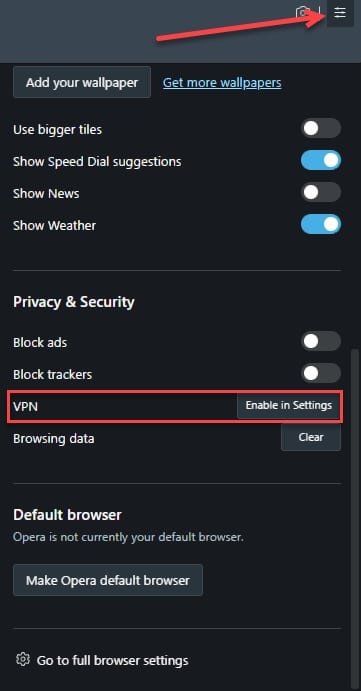Open the Get more wallpapers link
Viewport: 361px width, 691px height.
pos(222,82)
